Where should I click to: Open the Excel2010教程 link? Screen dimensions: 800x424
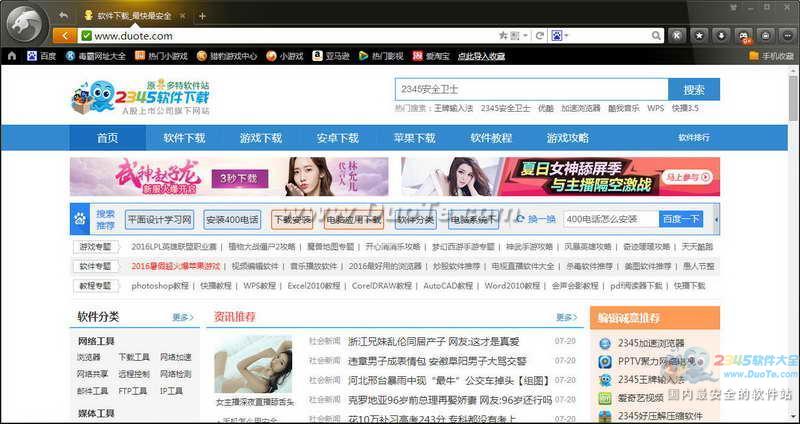(313, 286)
